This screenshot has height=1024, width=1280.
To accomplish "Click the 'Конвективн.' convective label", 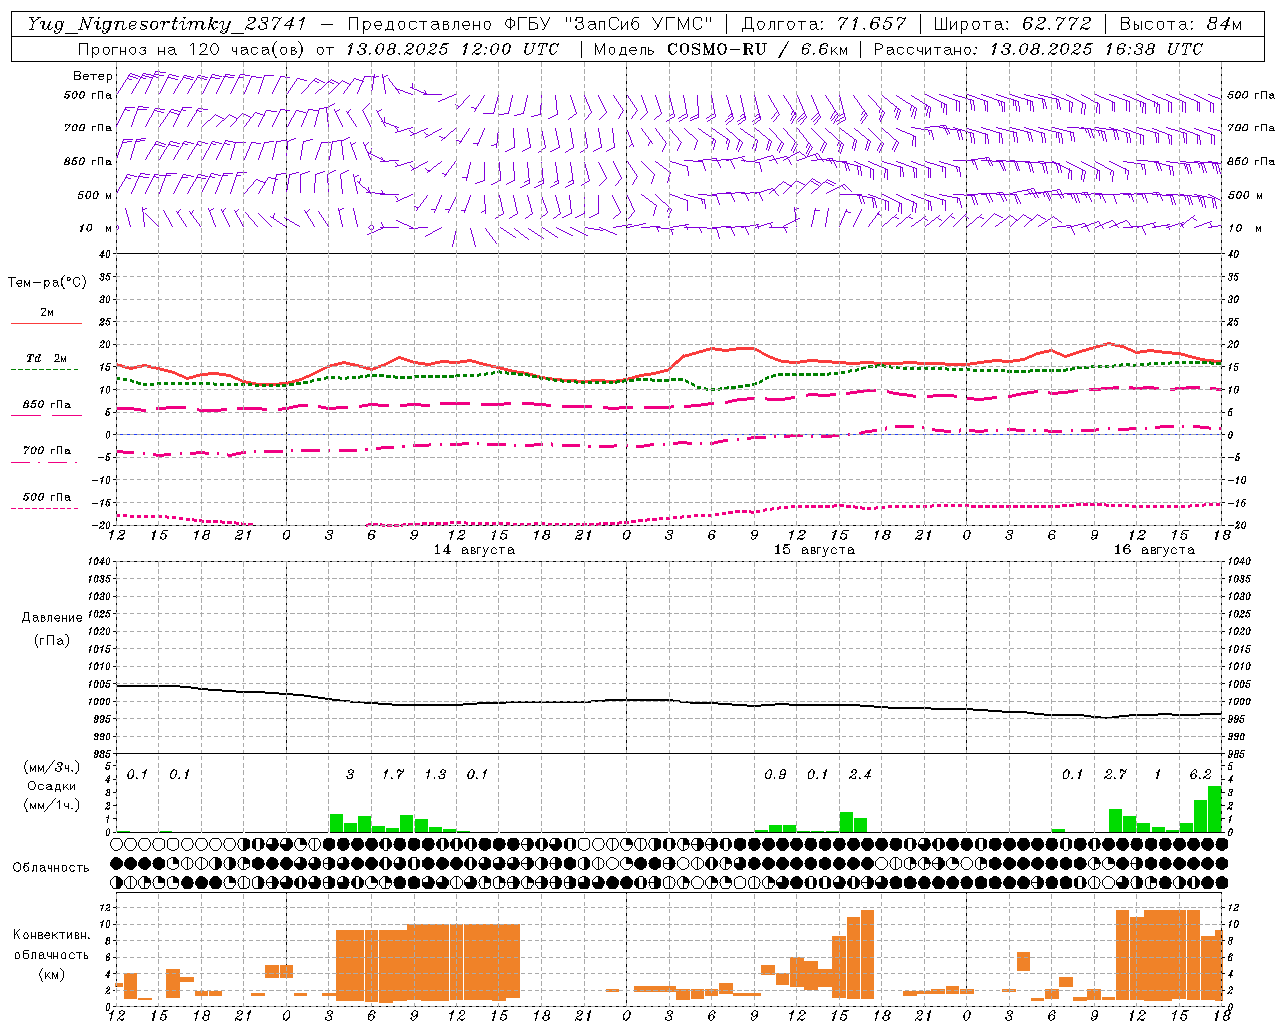I will 52,935.
